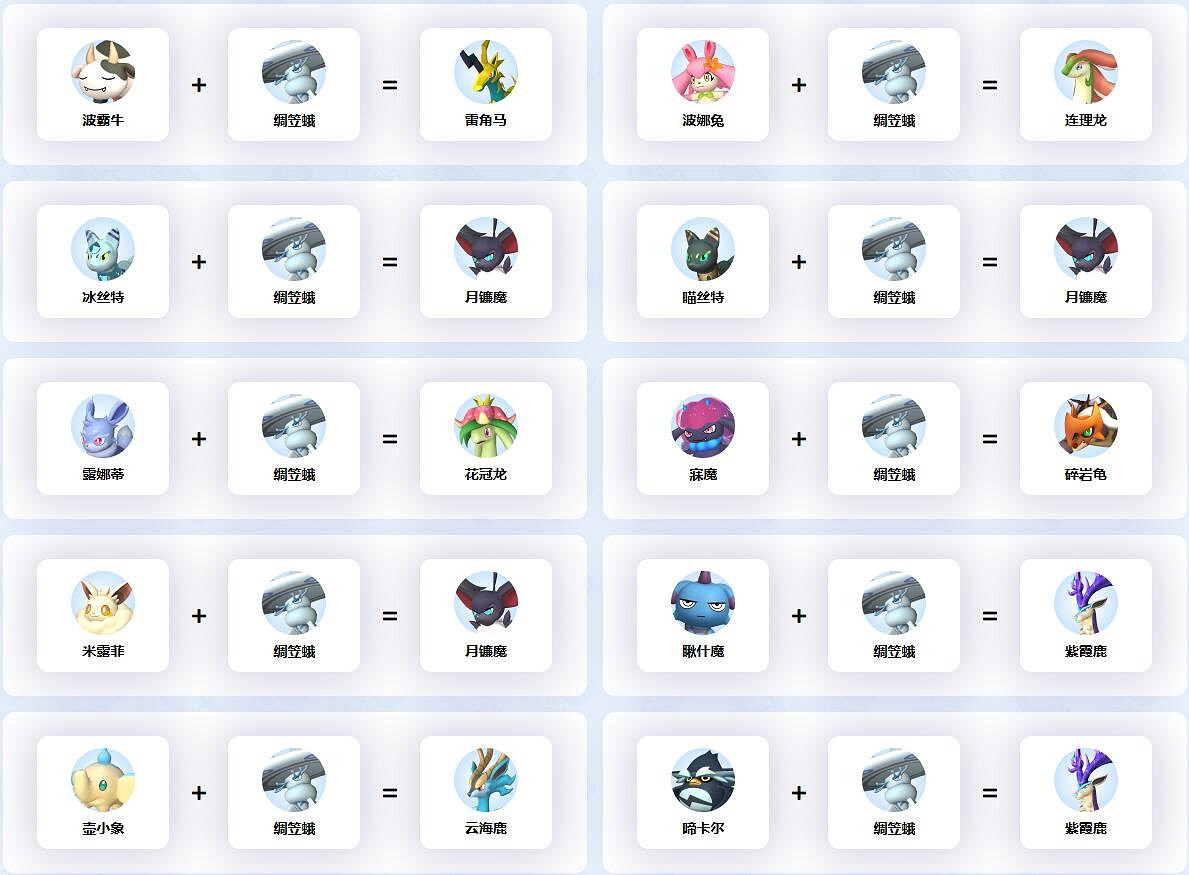Click 月镰魔 result next to 喵丝特

[x=1086, y=262]
